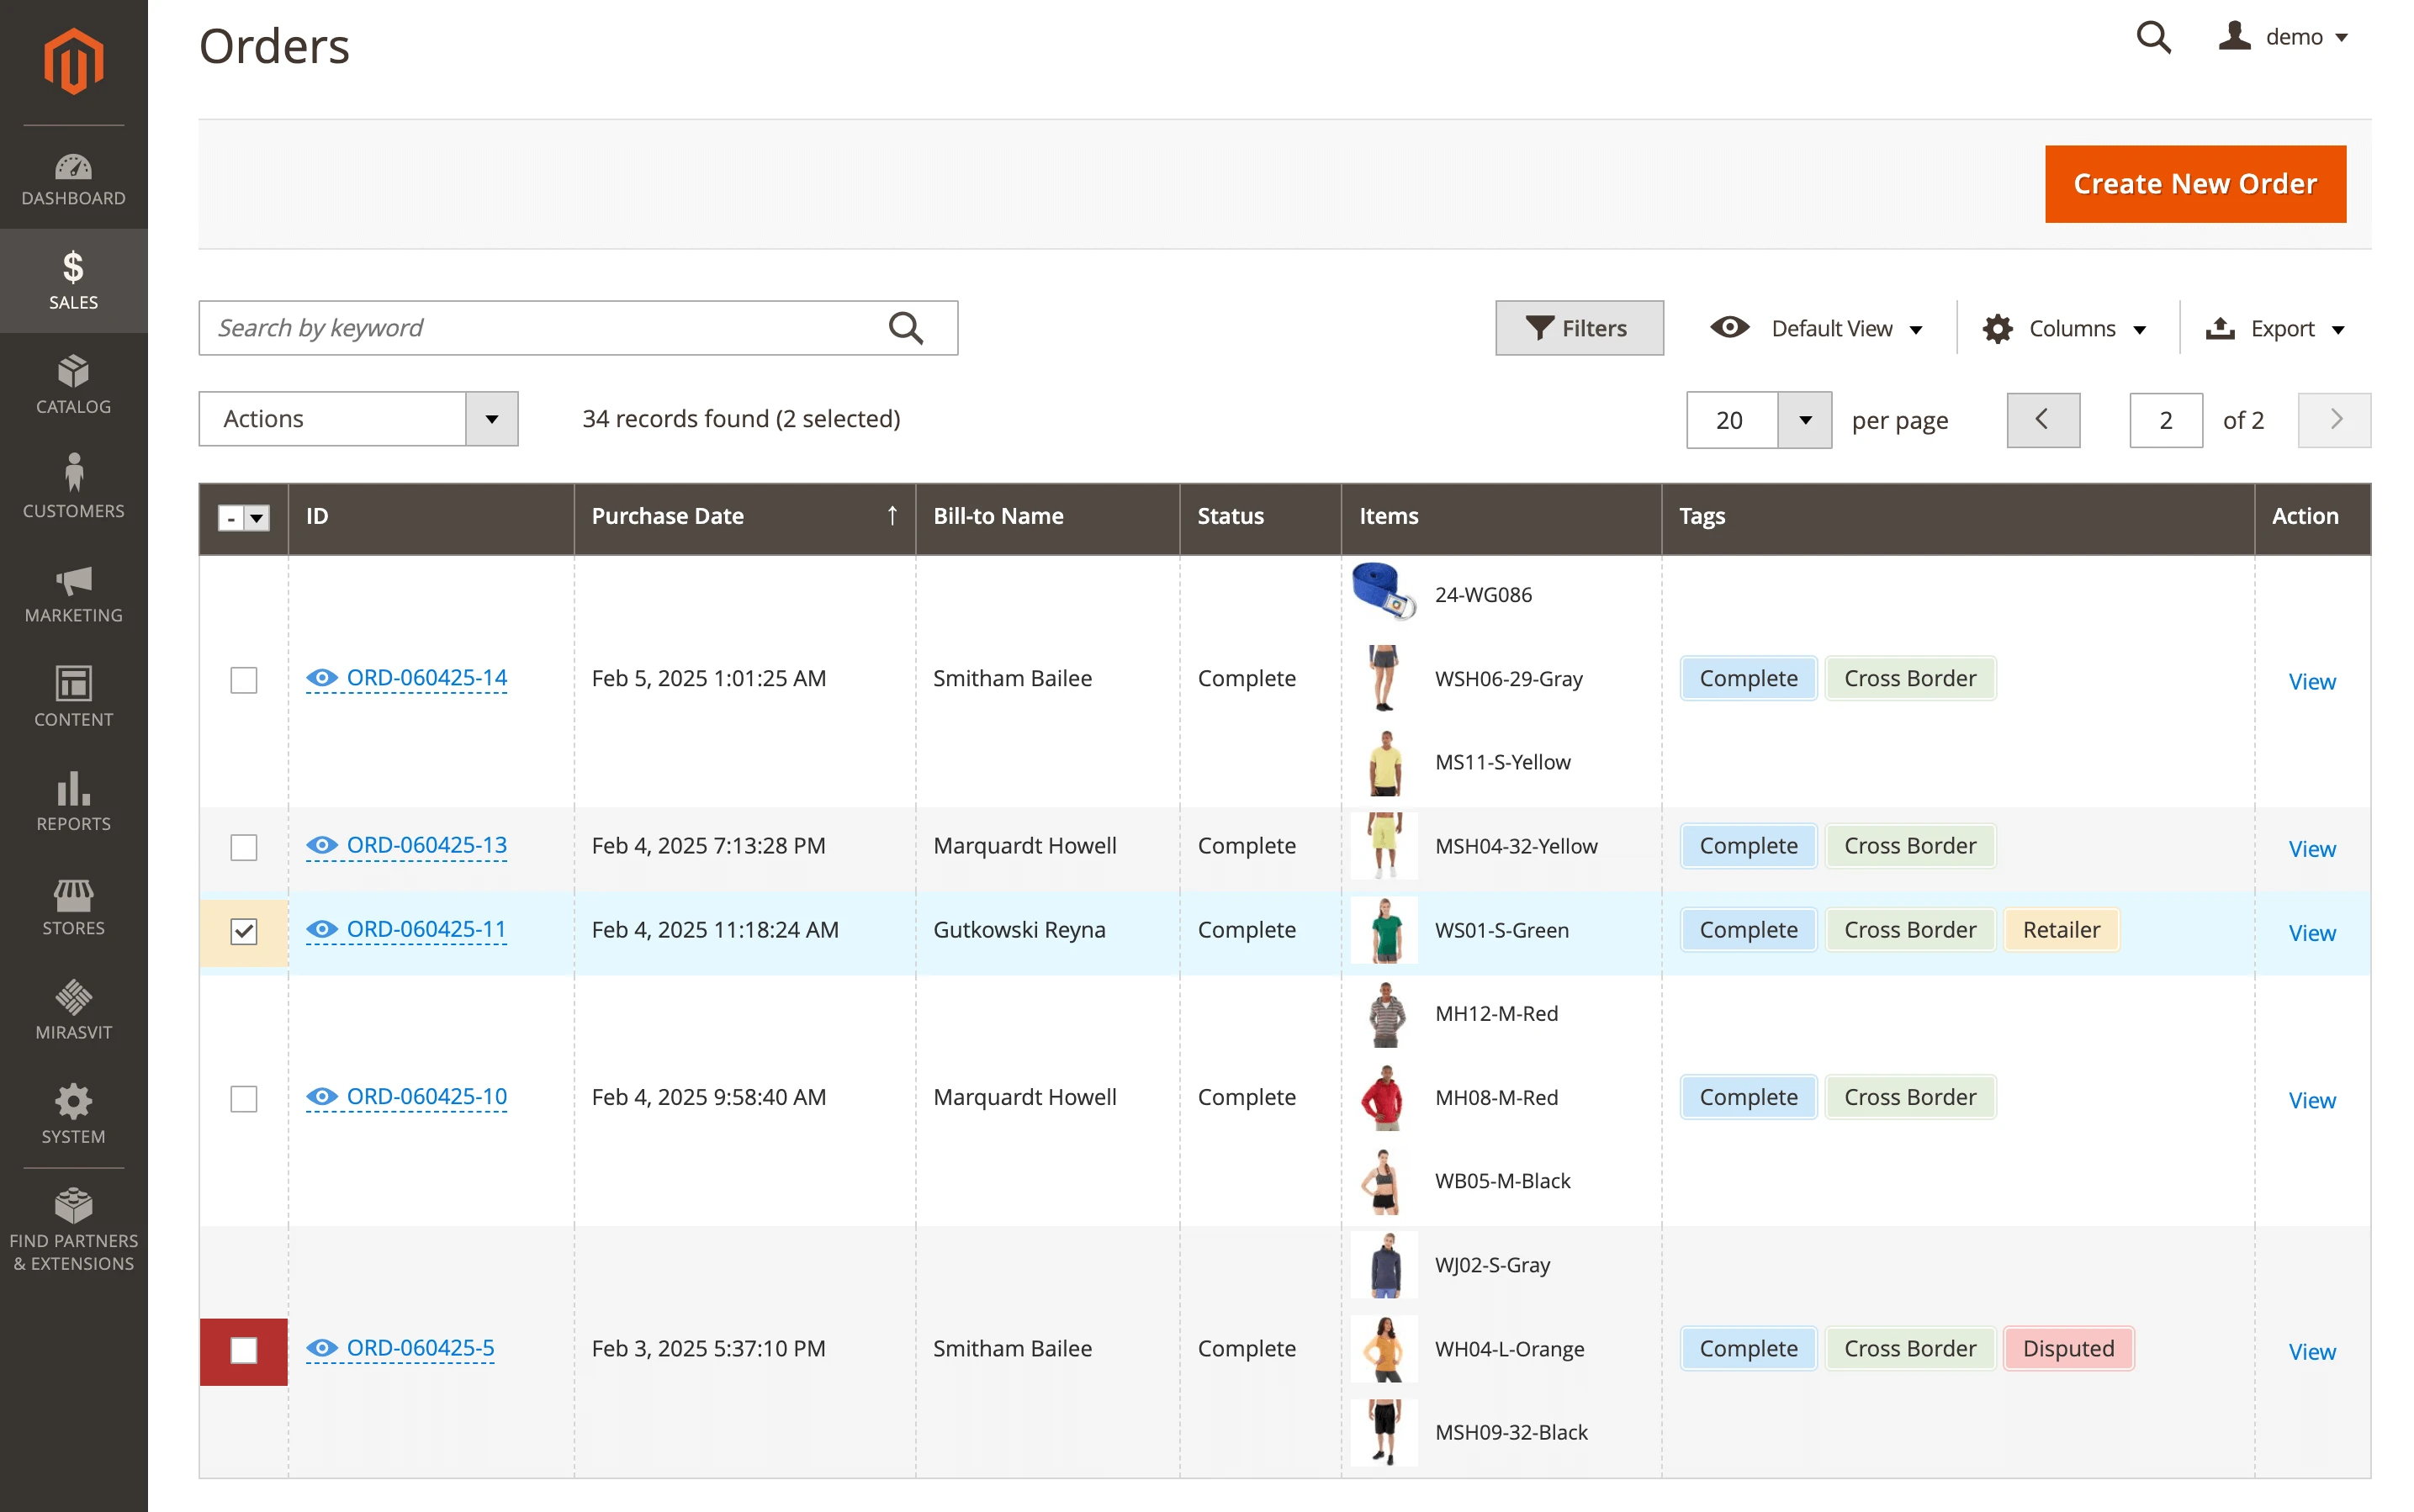Open the View link for ORD-060425-5
The width and height of the screenshot is (2414, 1512).
coord(2311,1351)
